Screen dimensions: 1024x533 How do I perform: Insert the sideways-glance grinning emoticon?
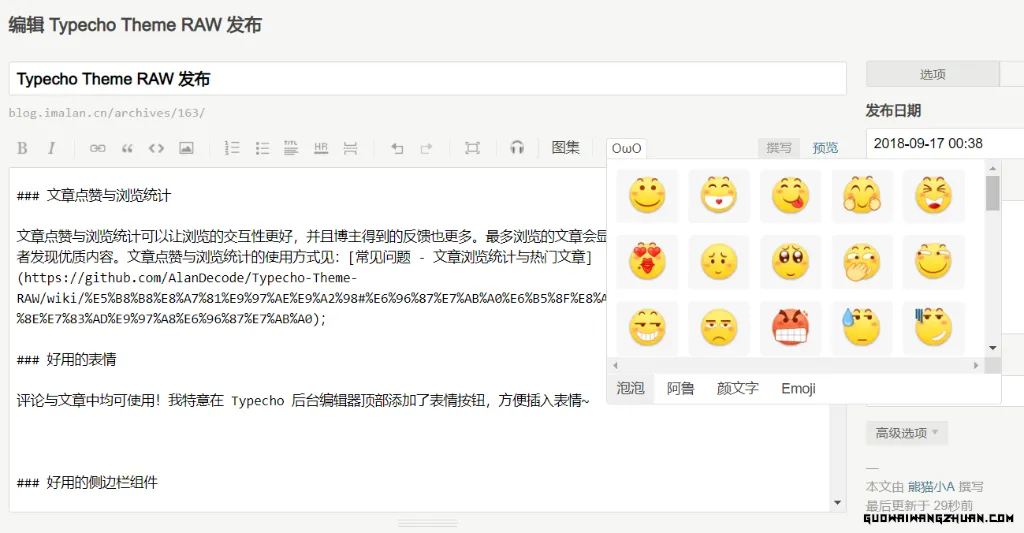click(x=934, y=261)
